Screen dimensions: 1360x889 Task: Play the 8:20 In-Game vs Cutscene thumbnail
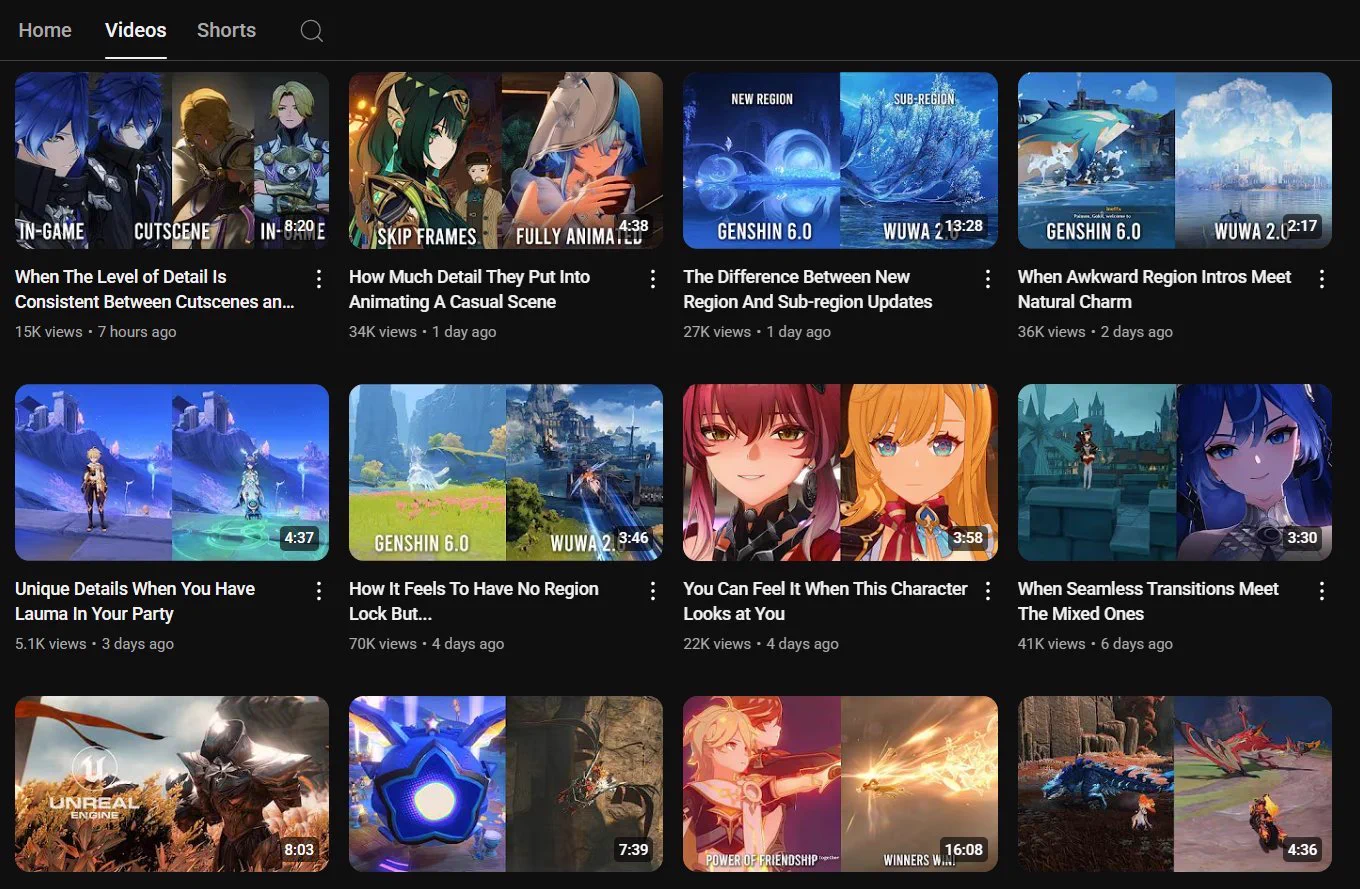tap(172, 160)
